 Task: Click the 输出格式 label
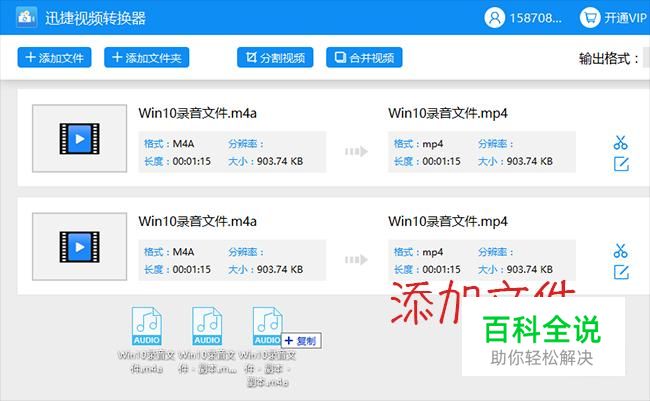(609, 58)
